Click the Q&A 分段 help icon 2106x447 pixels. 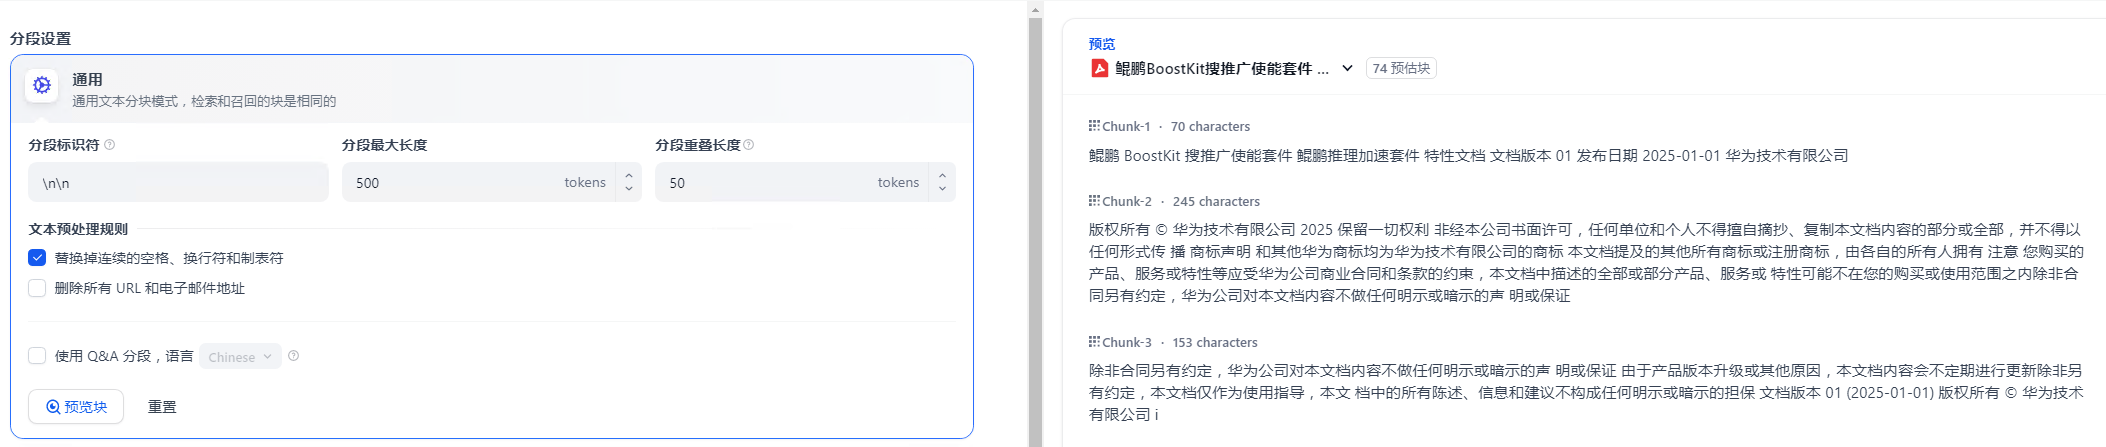[x=293, y=356]
